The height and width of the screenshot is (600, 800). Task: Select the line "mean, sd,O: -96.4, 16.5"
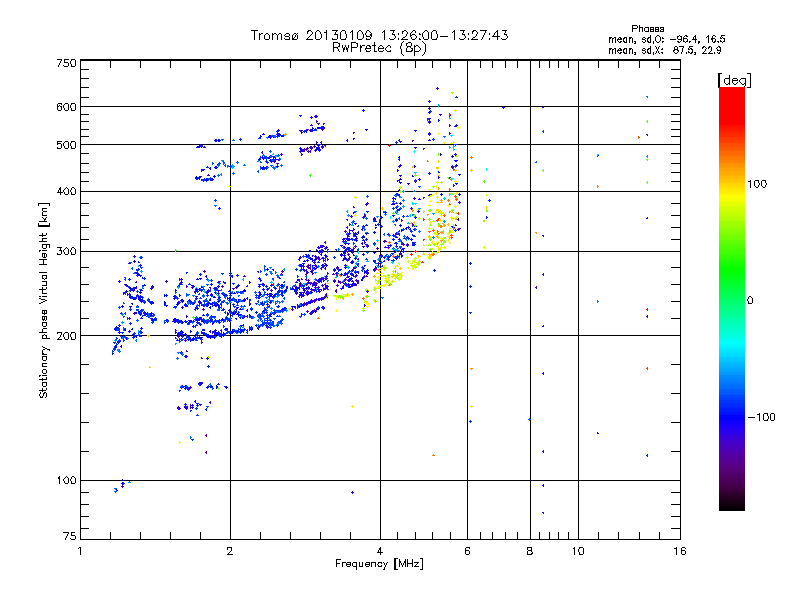coord(666,39)
